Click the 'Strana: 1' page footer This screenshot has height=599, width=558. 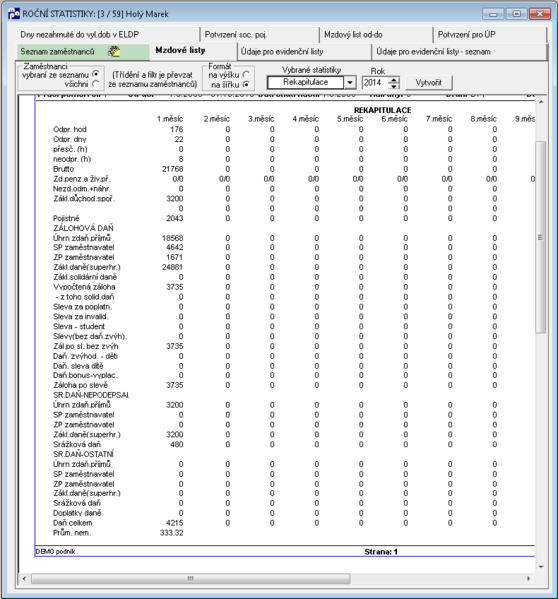coord(381,552)
